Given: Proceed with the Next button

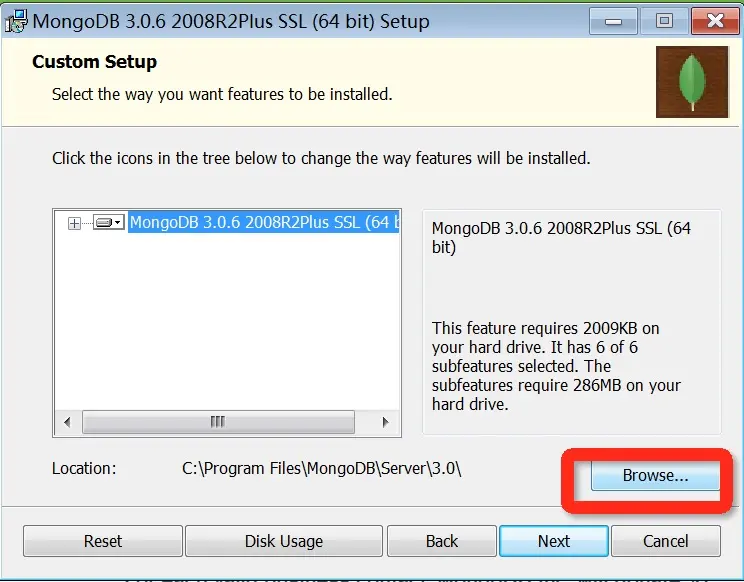Looking at the screenshot, I should (554, 541).
